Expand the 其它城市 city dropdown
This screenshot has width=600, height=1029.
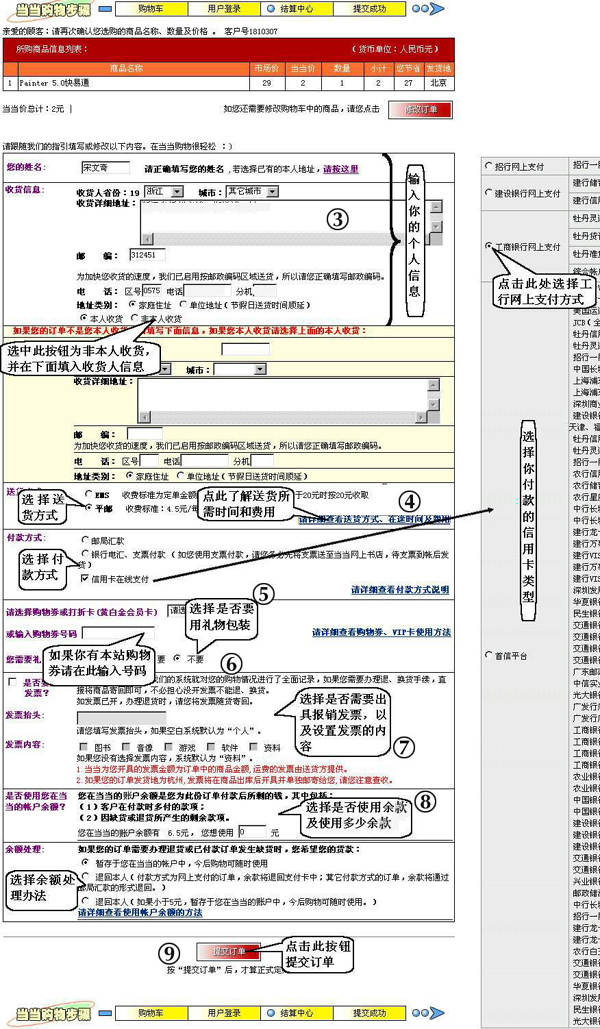point(250,190)
